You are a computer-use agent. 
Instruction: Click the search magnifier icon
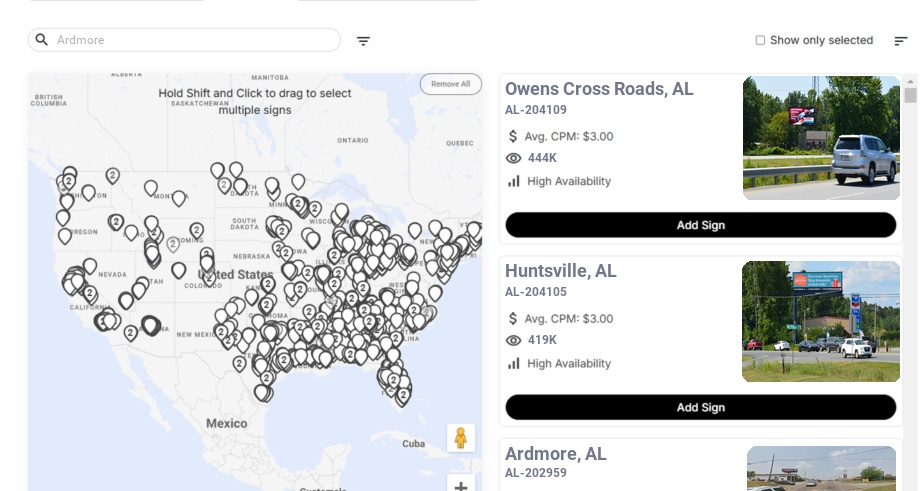[x=42, y=40]
